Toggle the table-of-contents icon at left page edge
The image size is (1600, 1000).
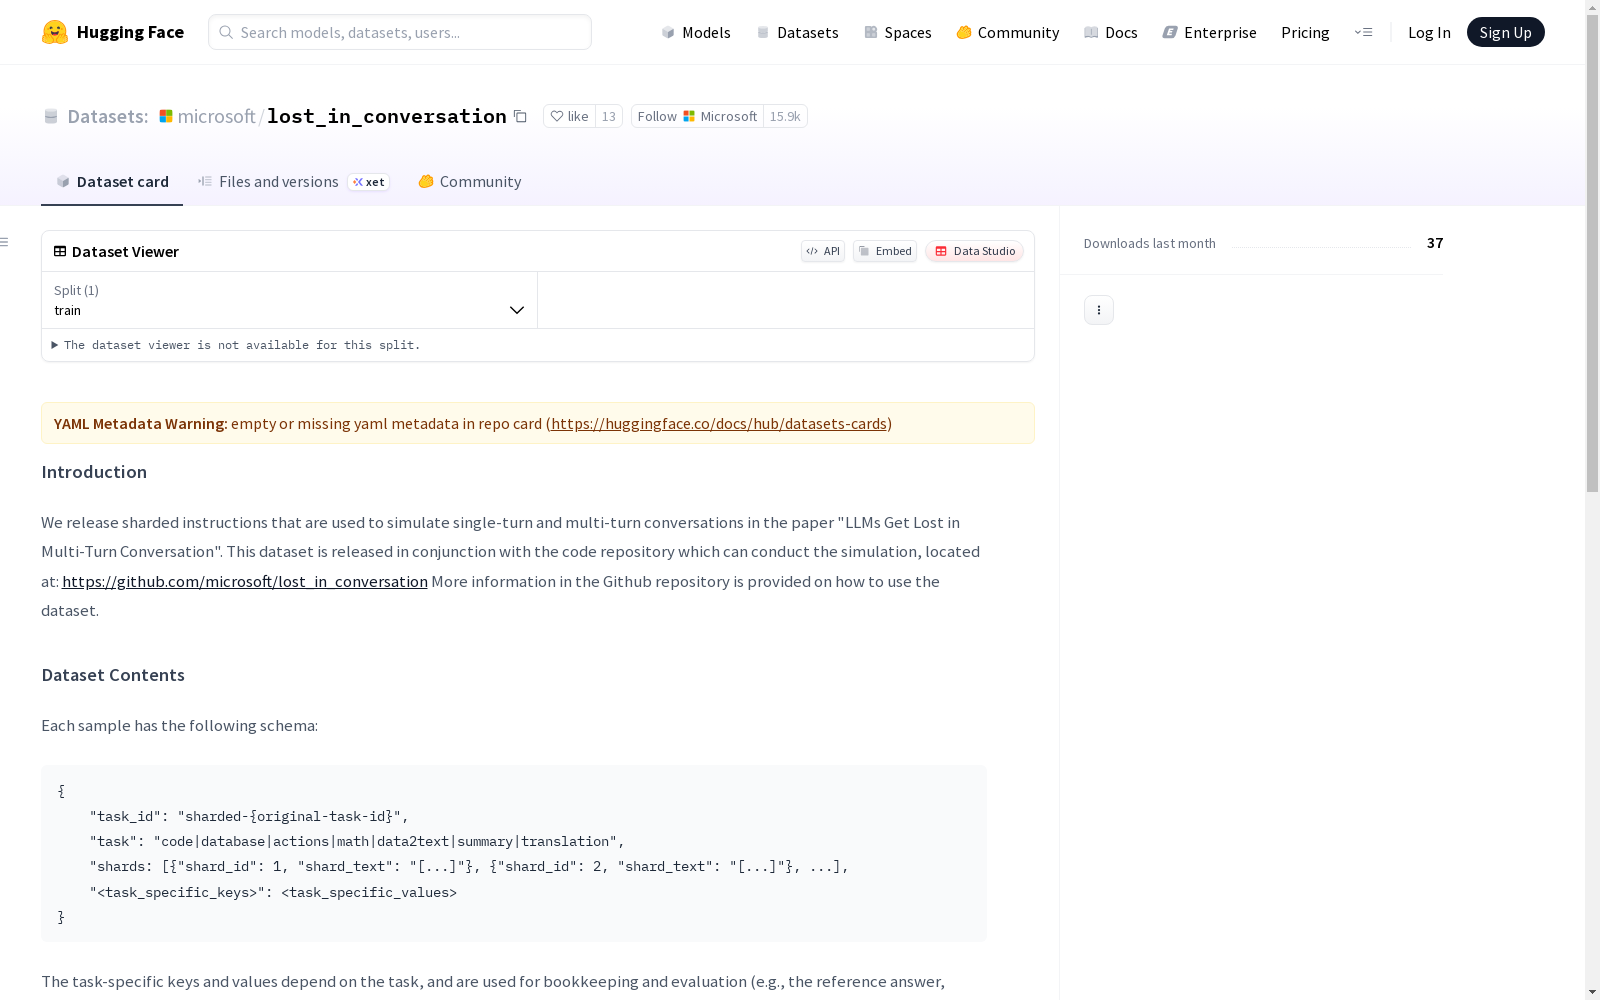coord(5,242)
